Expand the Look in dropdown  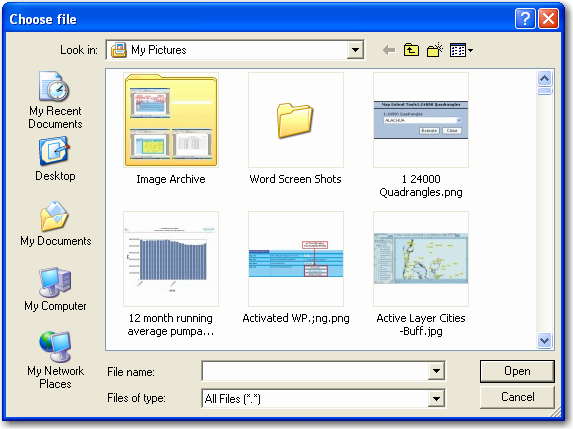point(355,50)
